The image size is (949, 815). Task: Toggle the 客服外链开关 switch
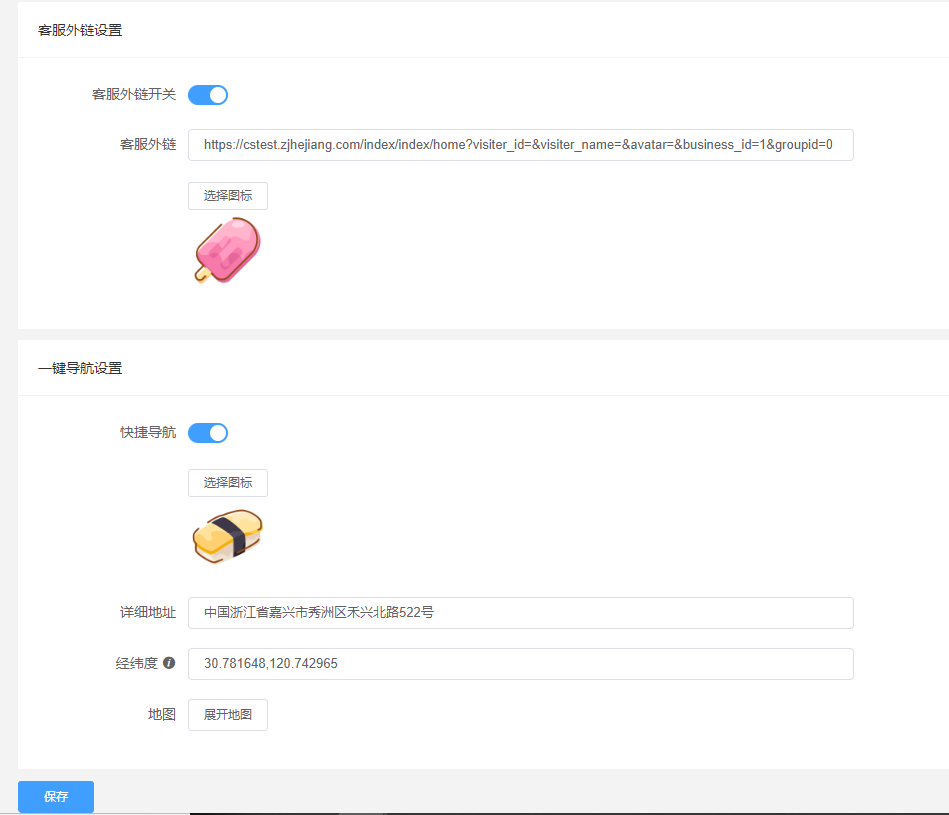pos(208,95)
